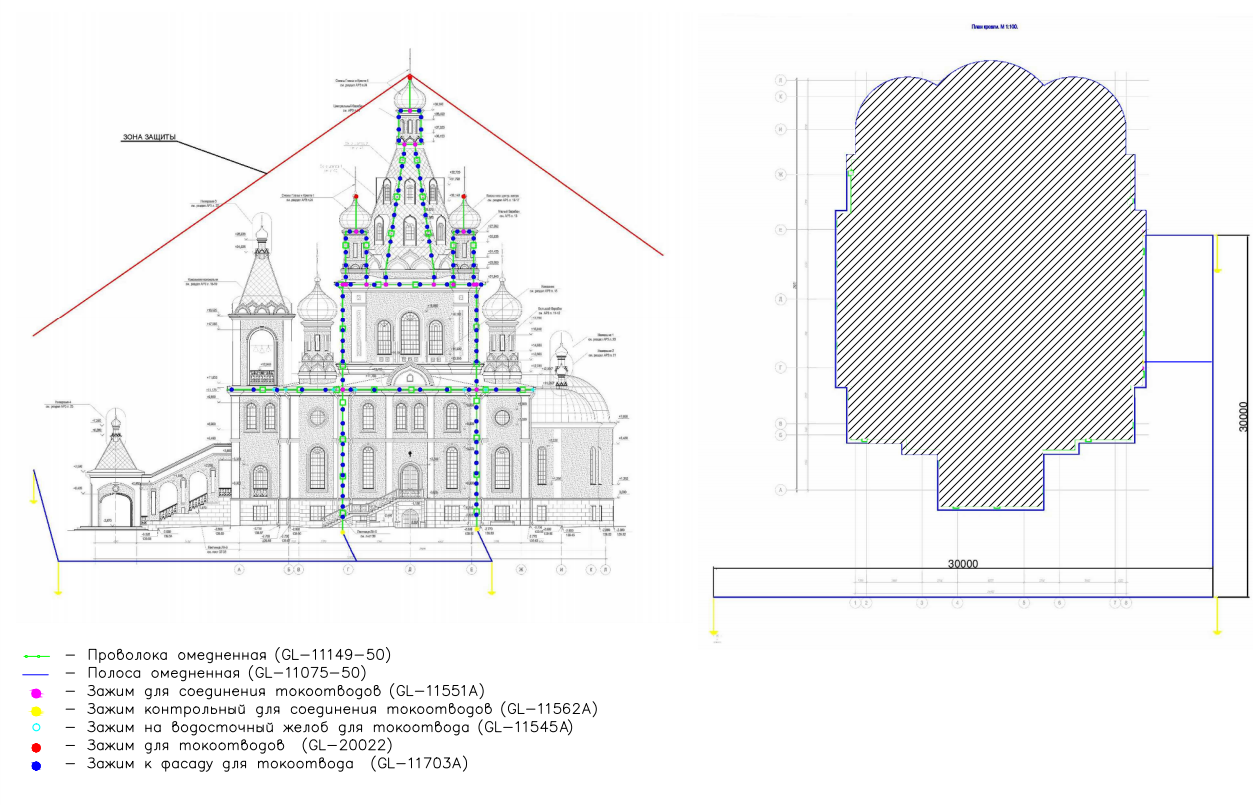Click the blue copper strip legend line
1253x805 pixels.
point(37,674)
